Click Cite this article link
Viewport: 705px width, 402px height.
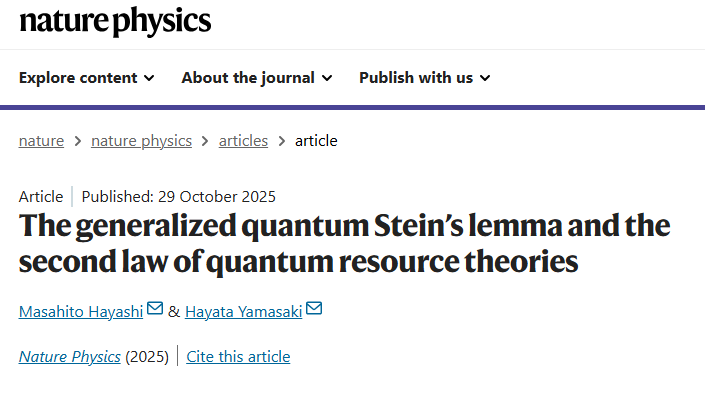tap(238, 356)
